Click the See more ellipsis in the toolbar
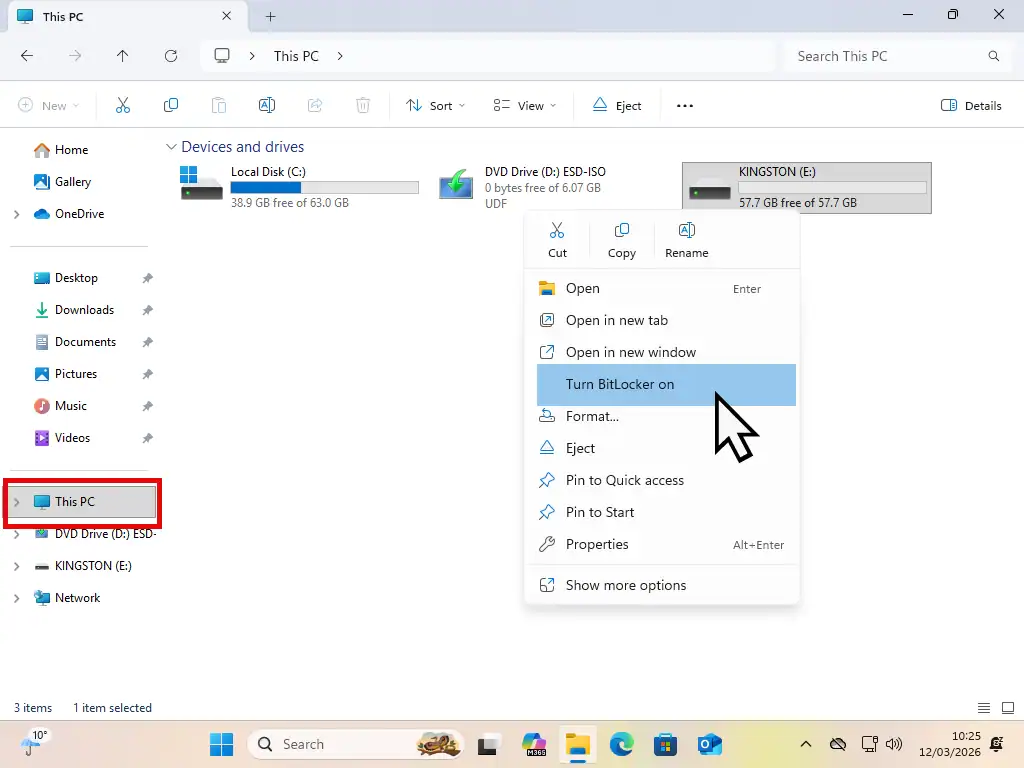 [684, 105]
